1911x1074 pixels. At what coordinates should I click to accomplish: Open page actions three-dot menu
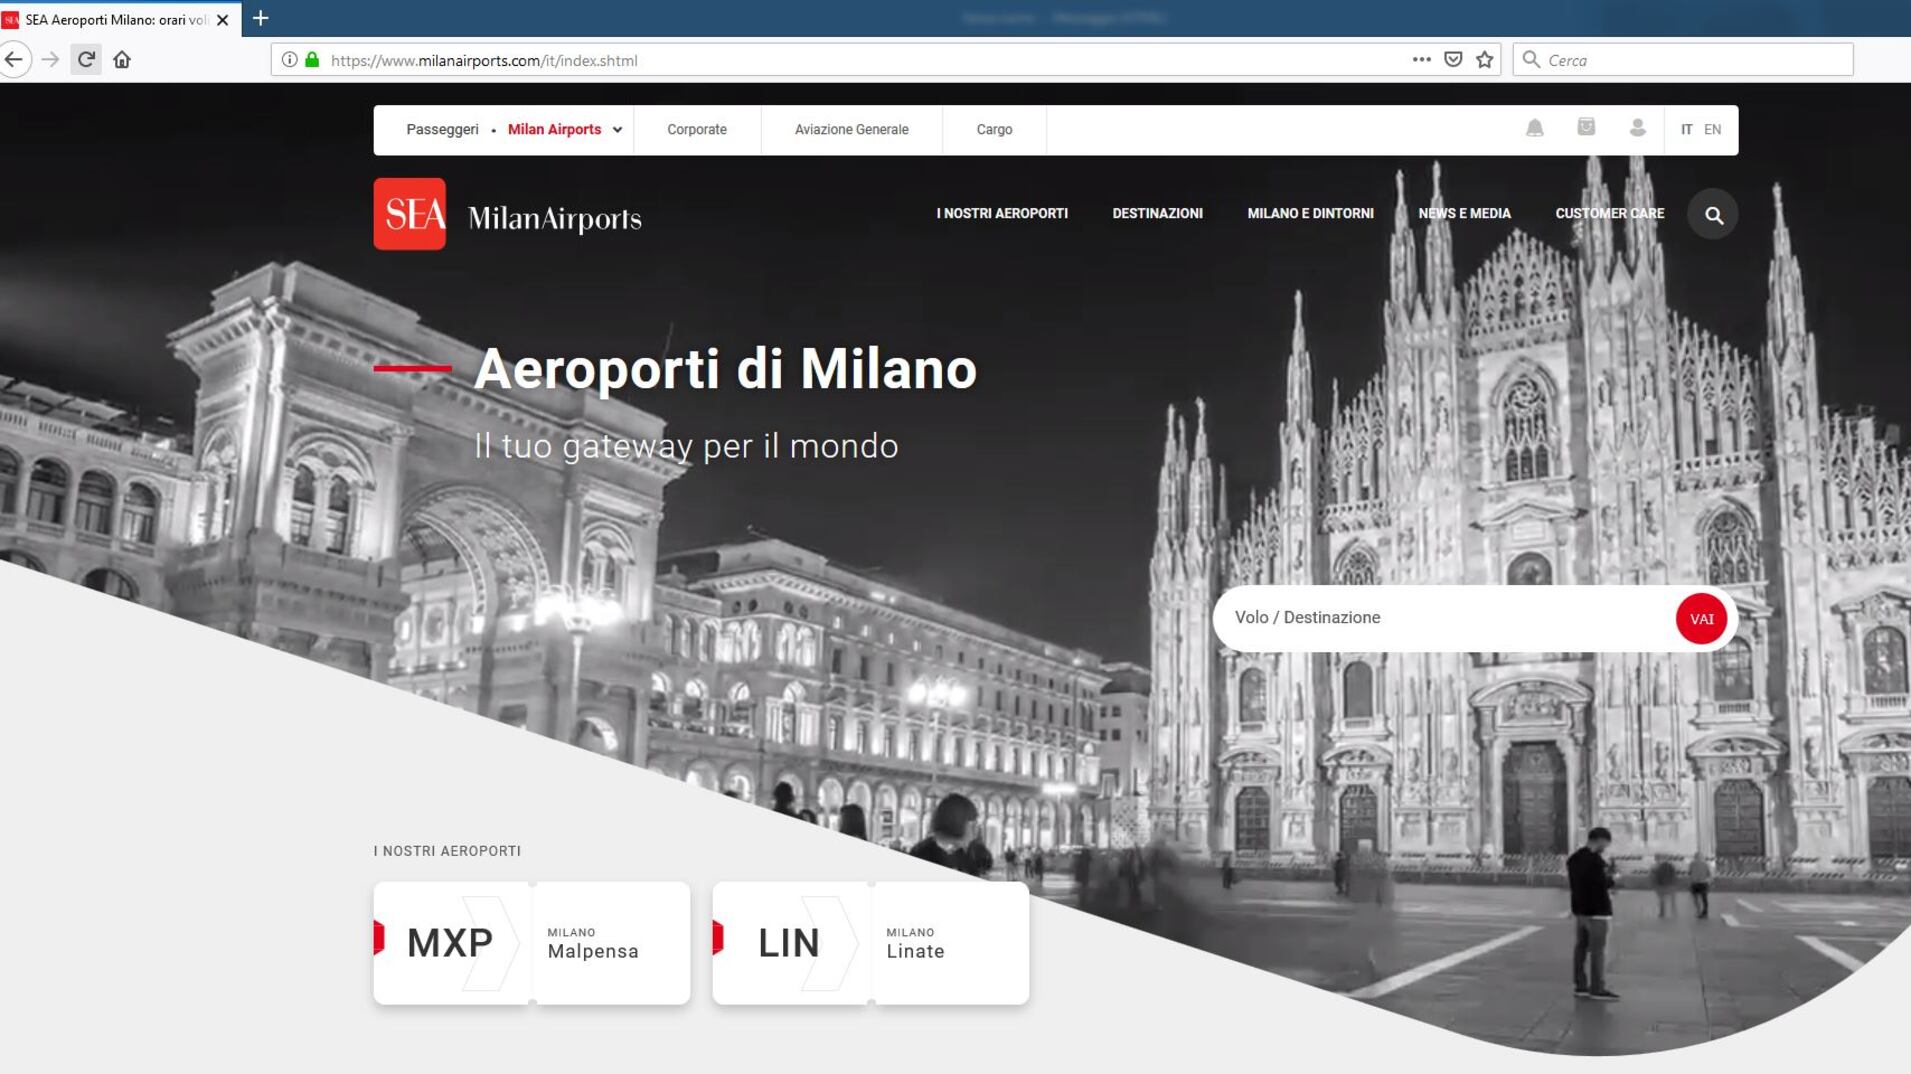point(1421,60)
